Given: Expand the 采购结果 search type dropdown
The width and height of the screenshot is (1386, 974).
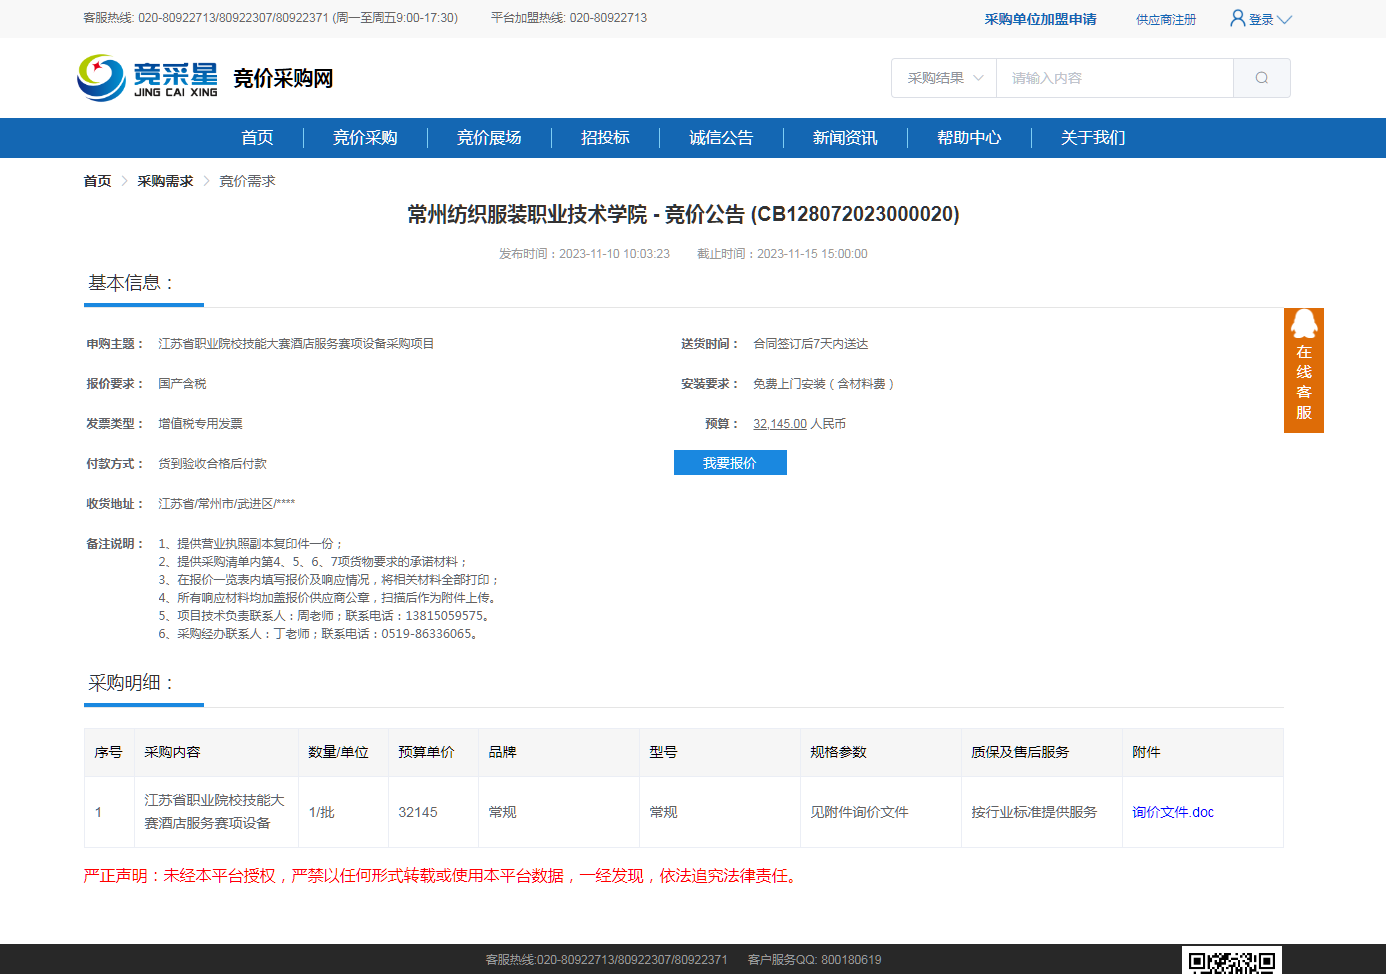Looking at the screenshot, I should 944,78.
